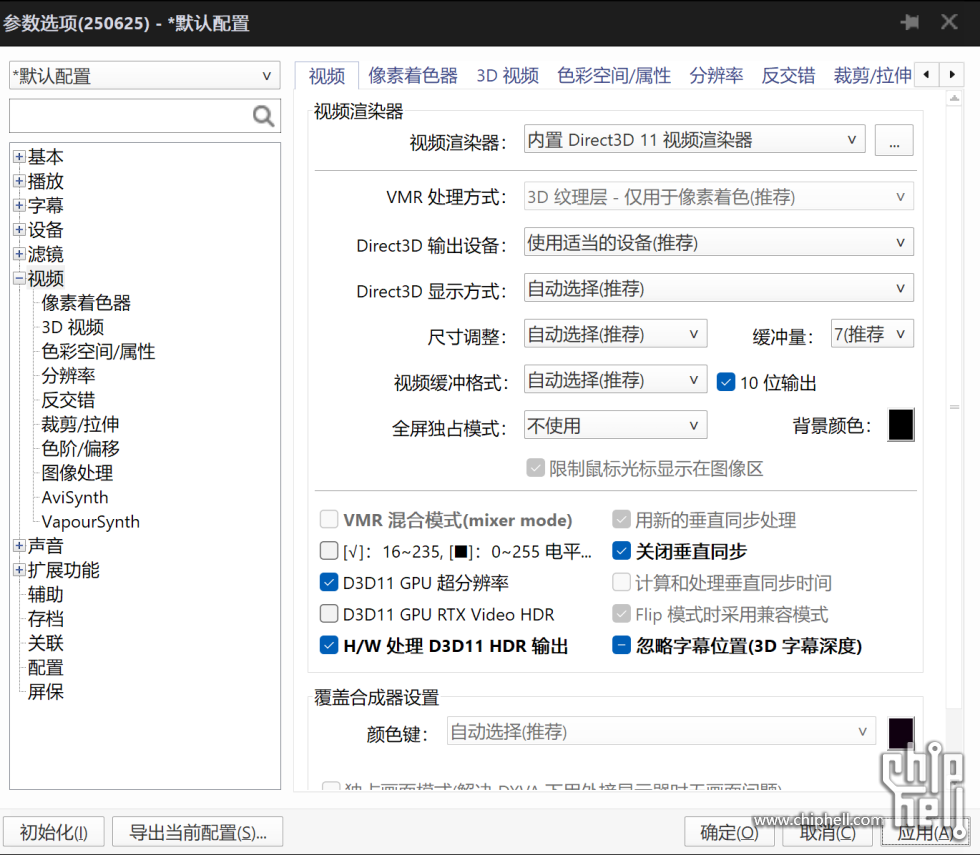
Task: Close the preferences window
Action: click(949, 22)
